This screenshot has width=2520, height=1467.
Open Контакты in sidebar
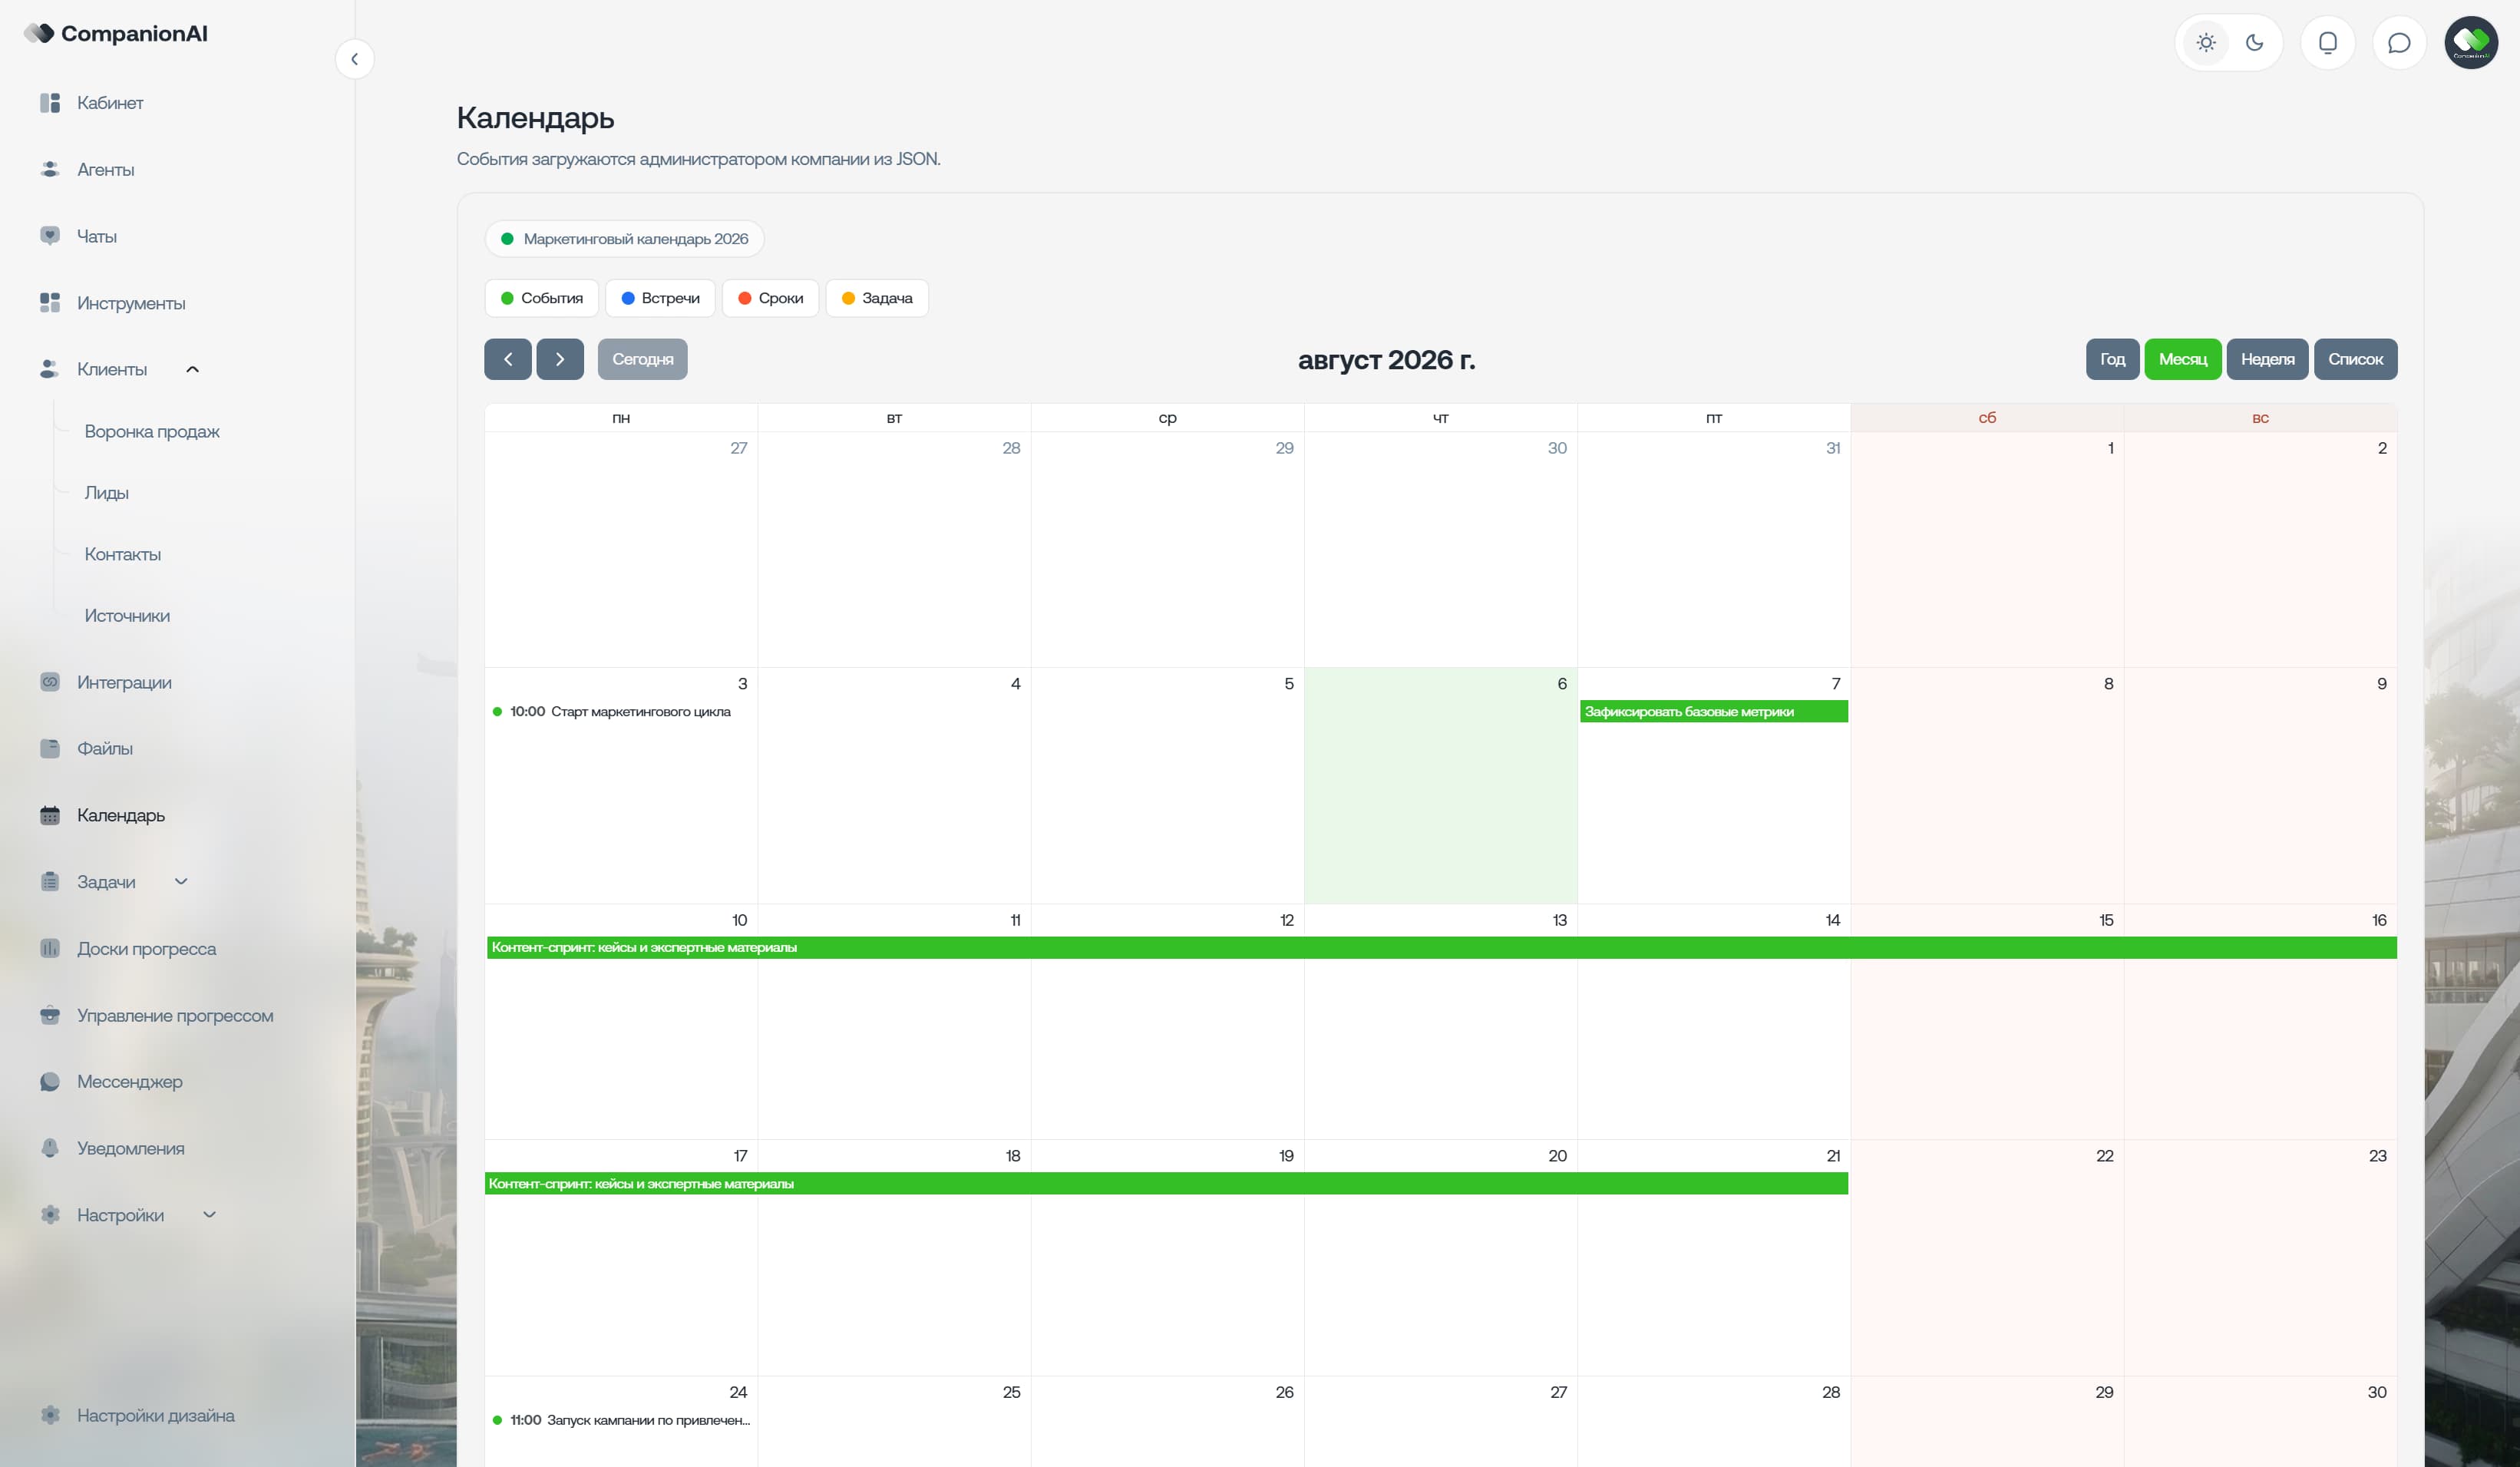[x=123, y=554]
